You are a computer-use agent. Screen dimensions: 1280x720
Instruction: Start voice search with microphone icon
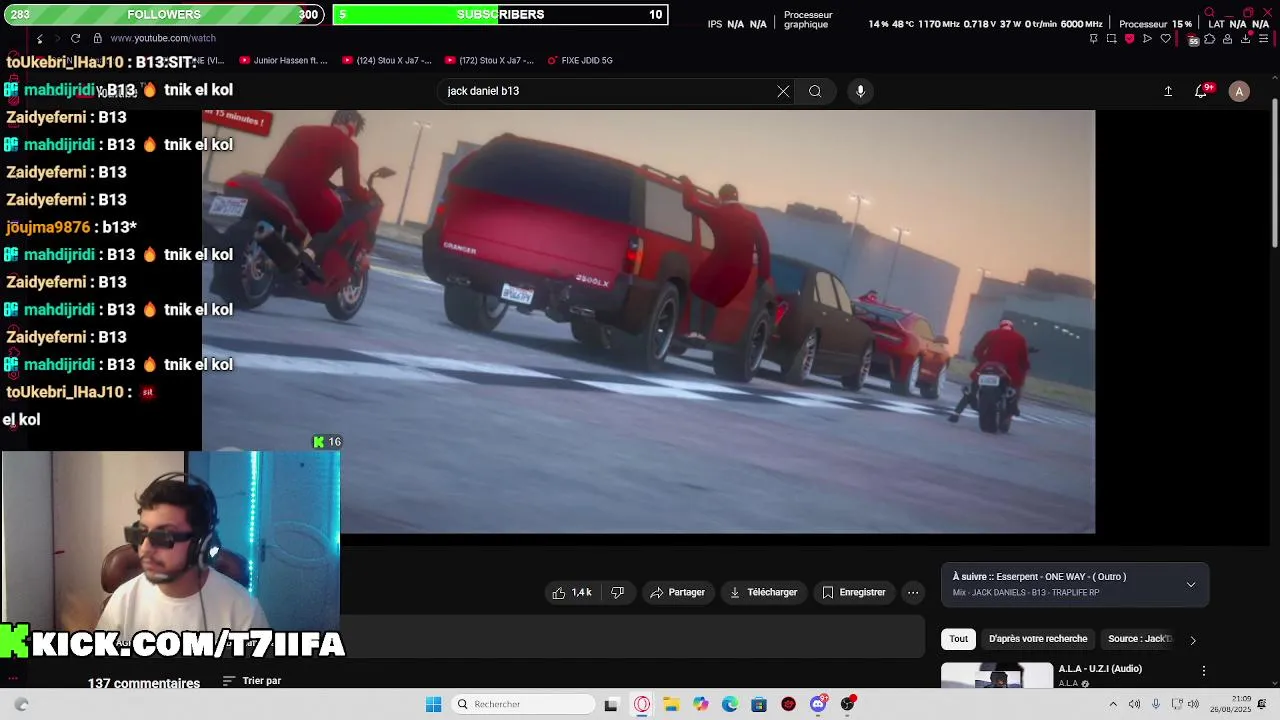[x=860, y=91]
